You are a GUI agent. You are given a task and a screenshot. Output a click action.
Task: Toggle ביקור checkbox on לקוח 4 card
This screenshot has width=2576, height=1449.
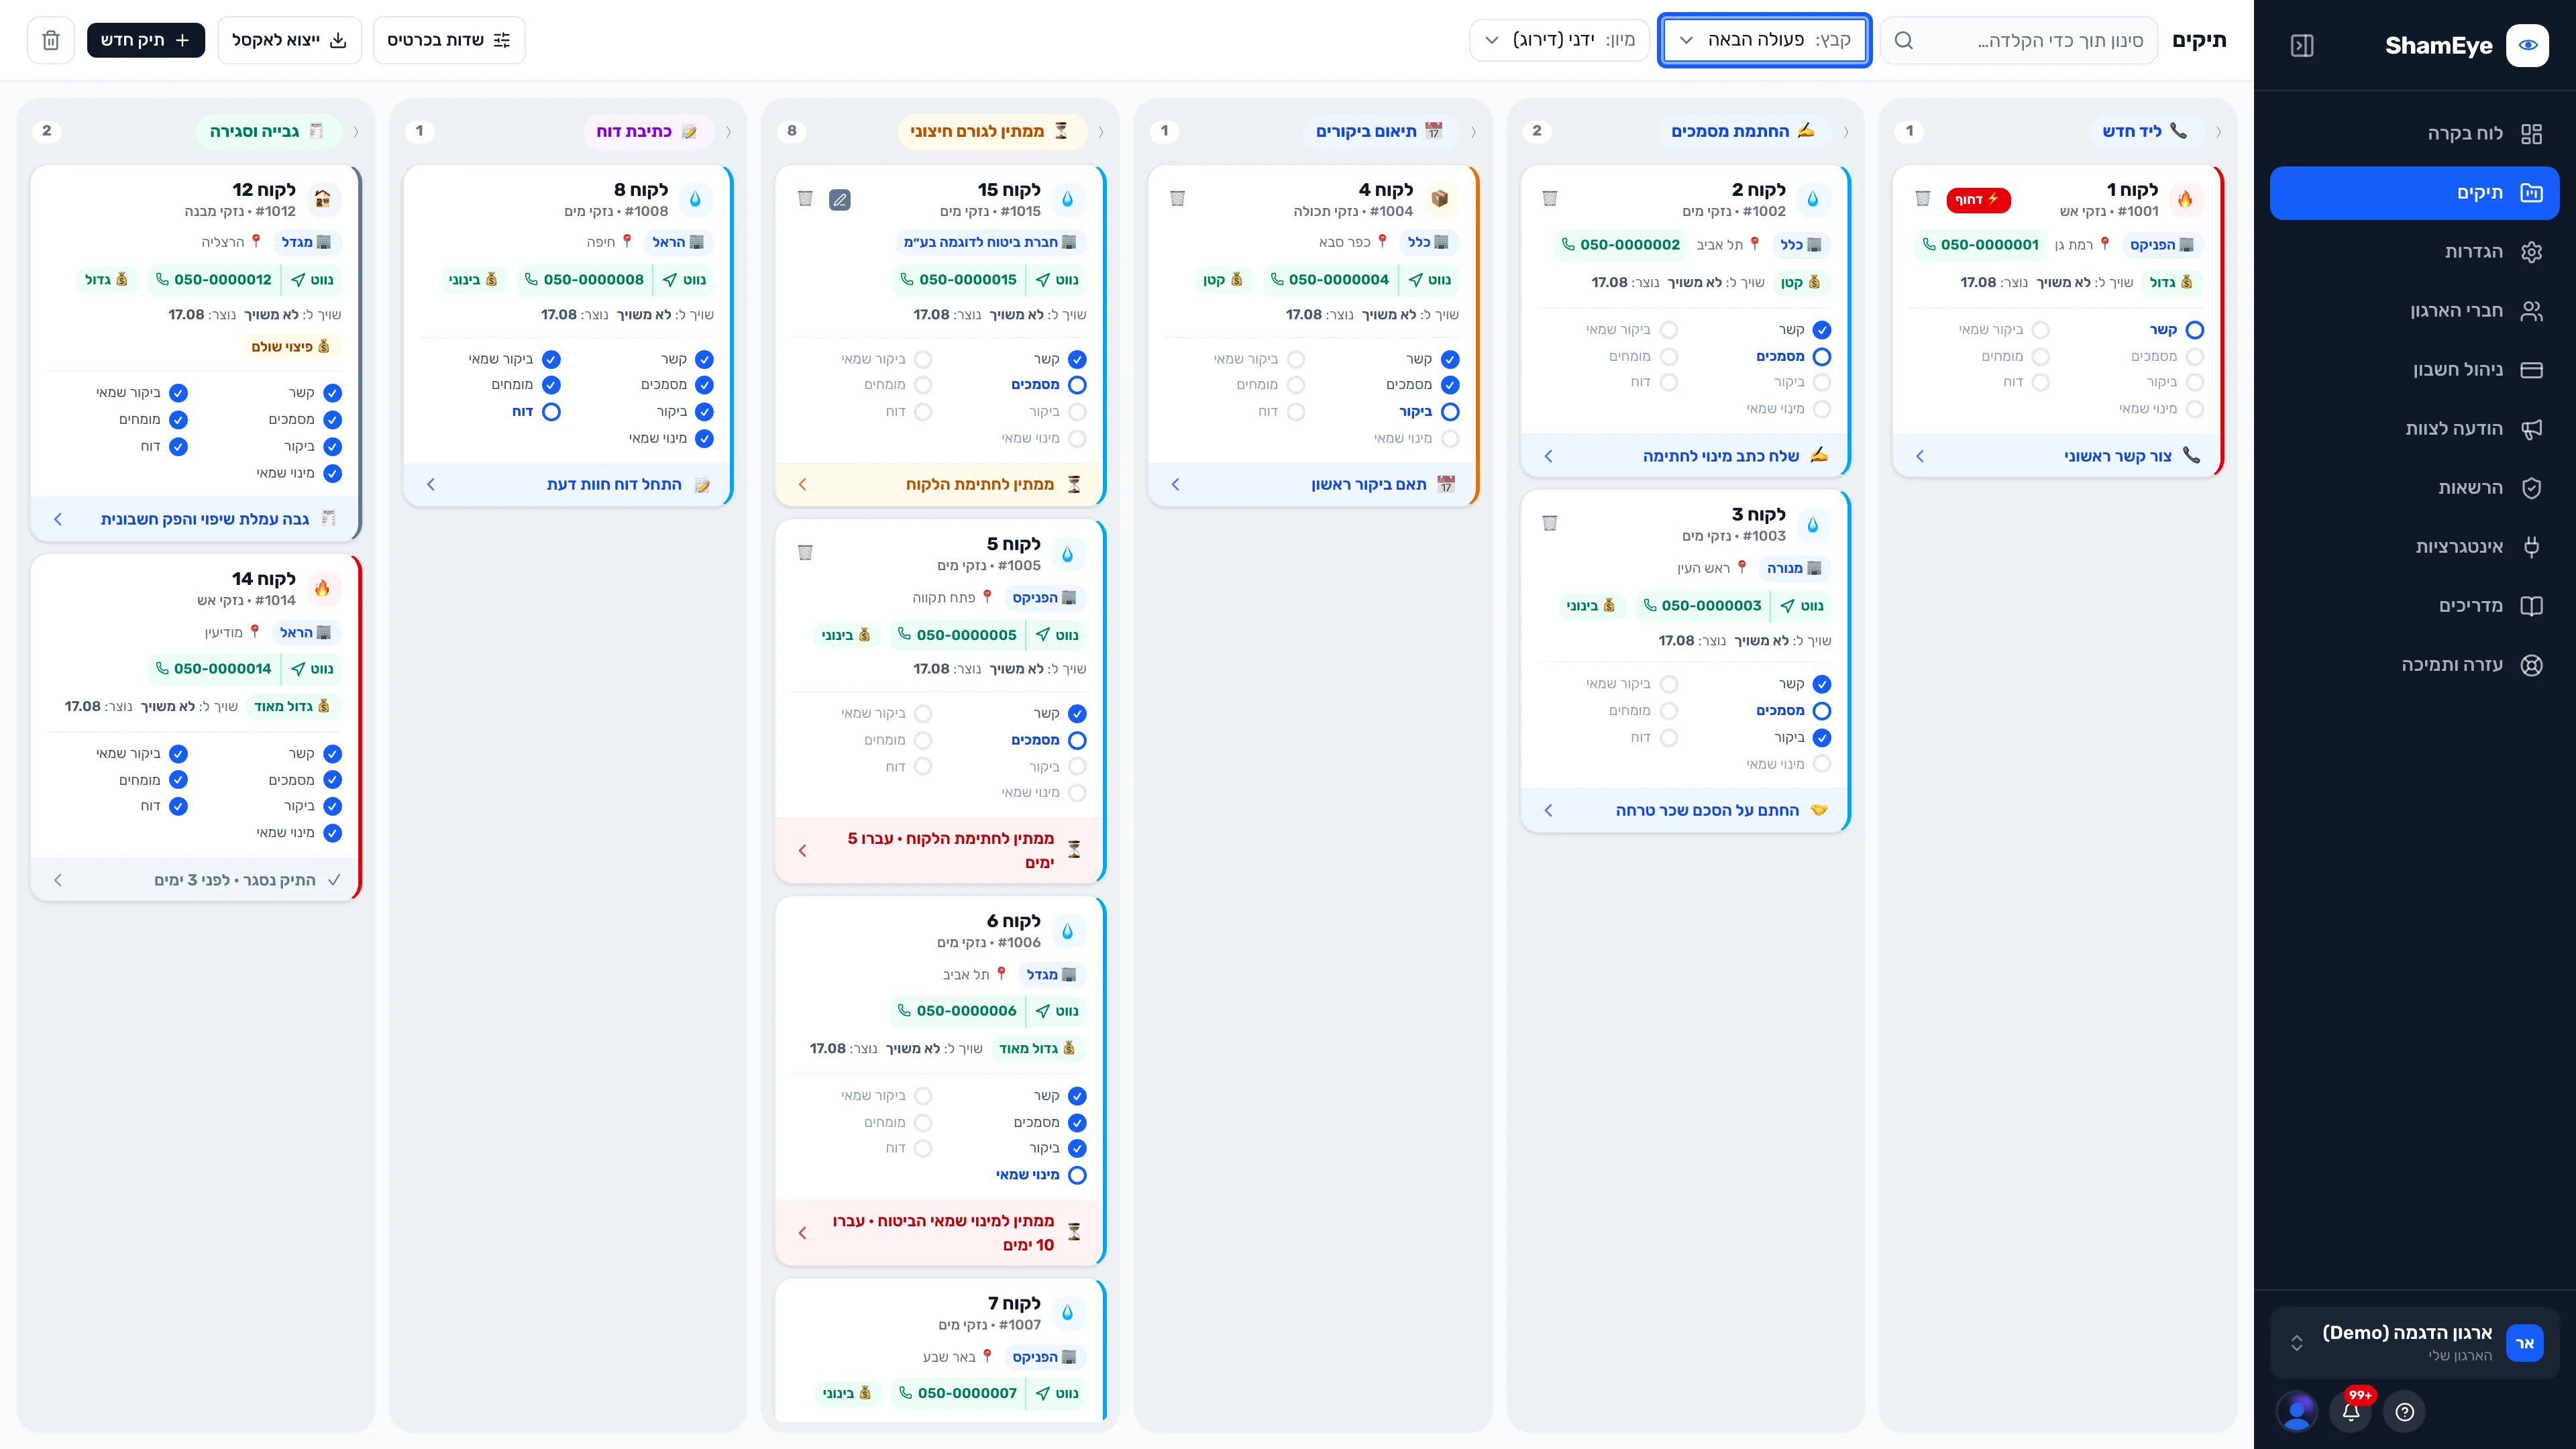pyautogui.click(x=1450, y=412)
